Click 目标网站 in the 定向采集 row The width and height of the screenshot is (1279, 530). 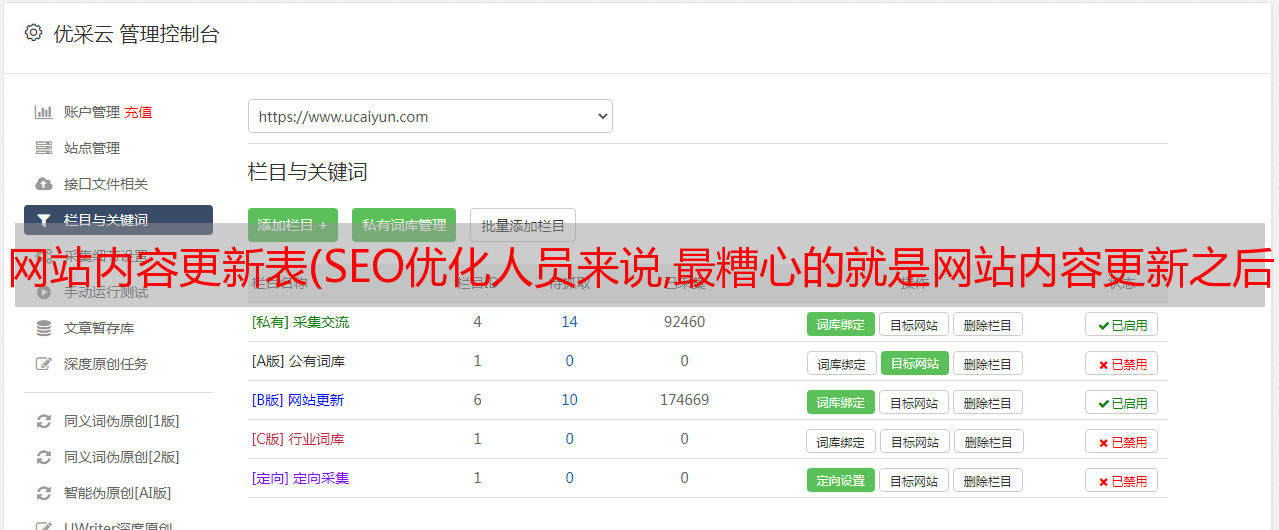click(x=914, y=480)
